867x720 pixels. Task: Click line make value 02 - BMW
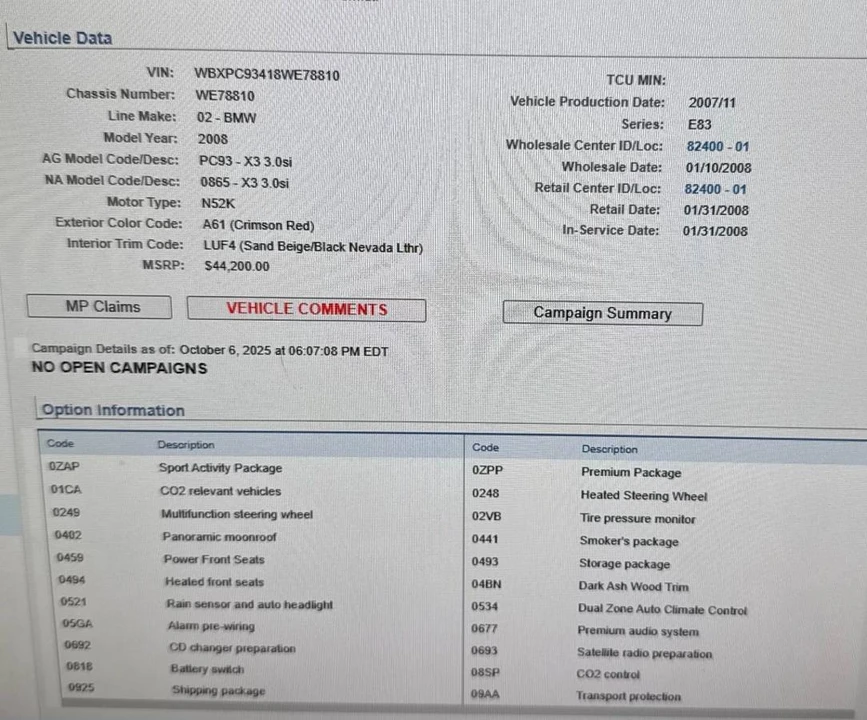[227, 118]
